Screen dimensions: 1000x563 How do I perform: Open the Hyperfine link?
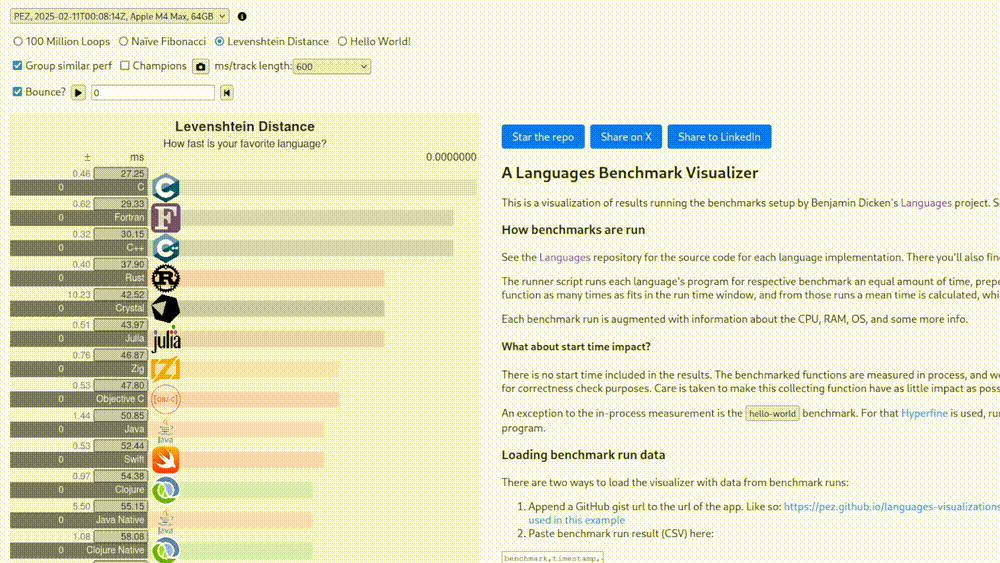(921, 412)
